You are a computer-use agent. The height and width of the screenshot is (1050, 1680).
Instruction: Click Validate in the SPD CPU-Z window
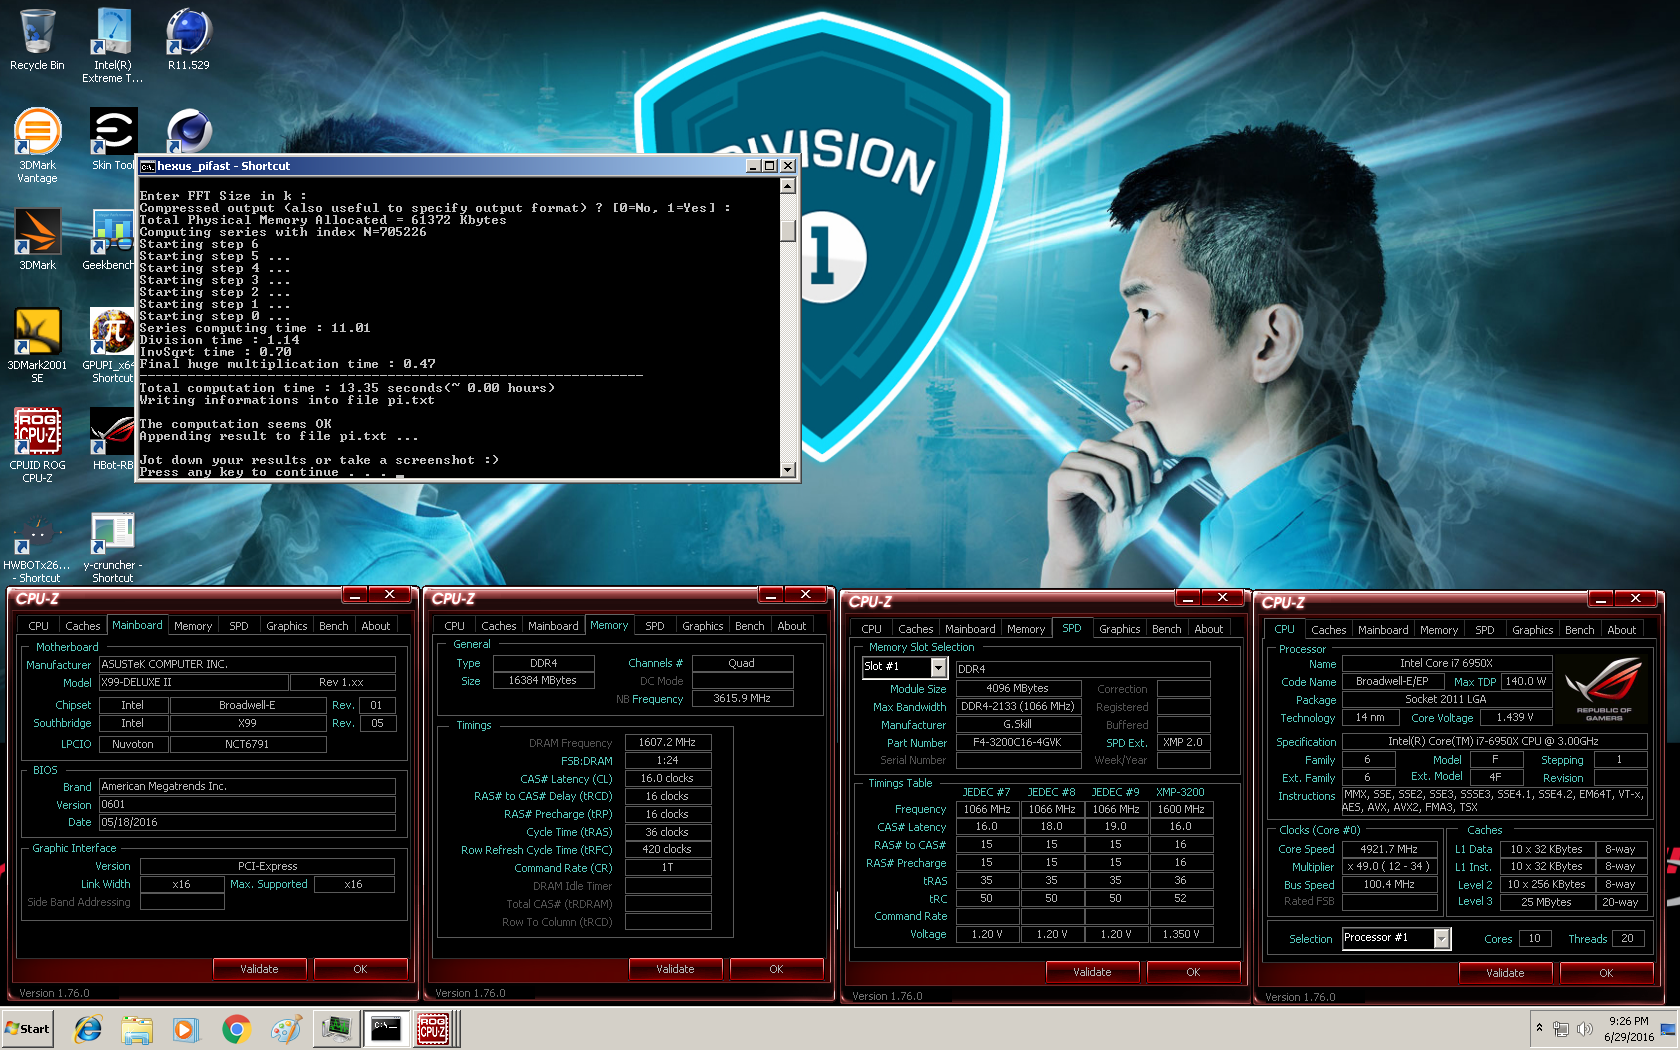tap(1092, 972)
